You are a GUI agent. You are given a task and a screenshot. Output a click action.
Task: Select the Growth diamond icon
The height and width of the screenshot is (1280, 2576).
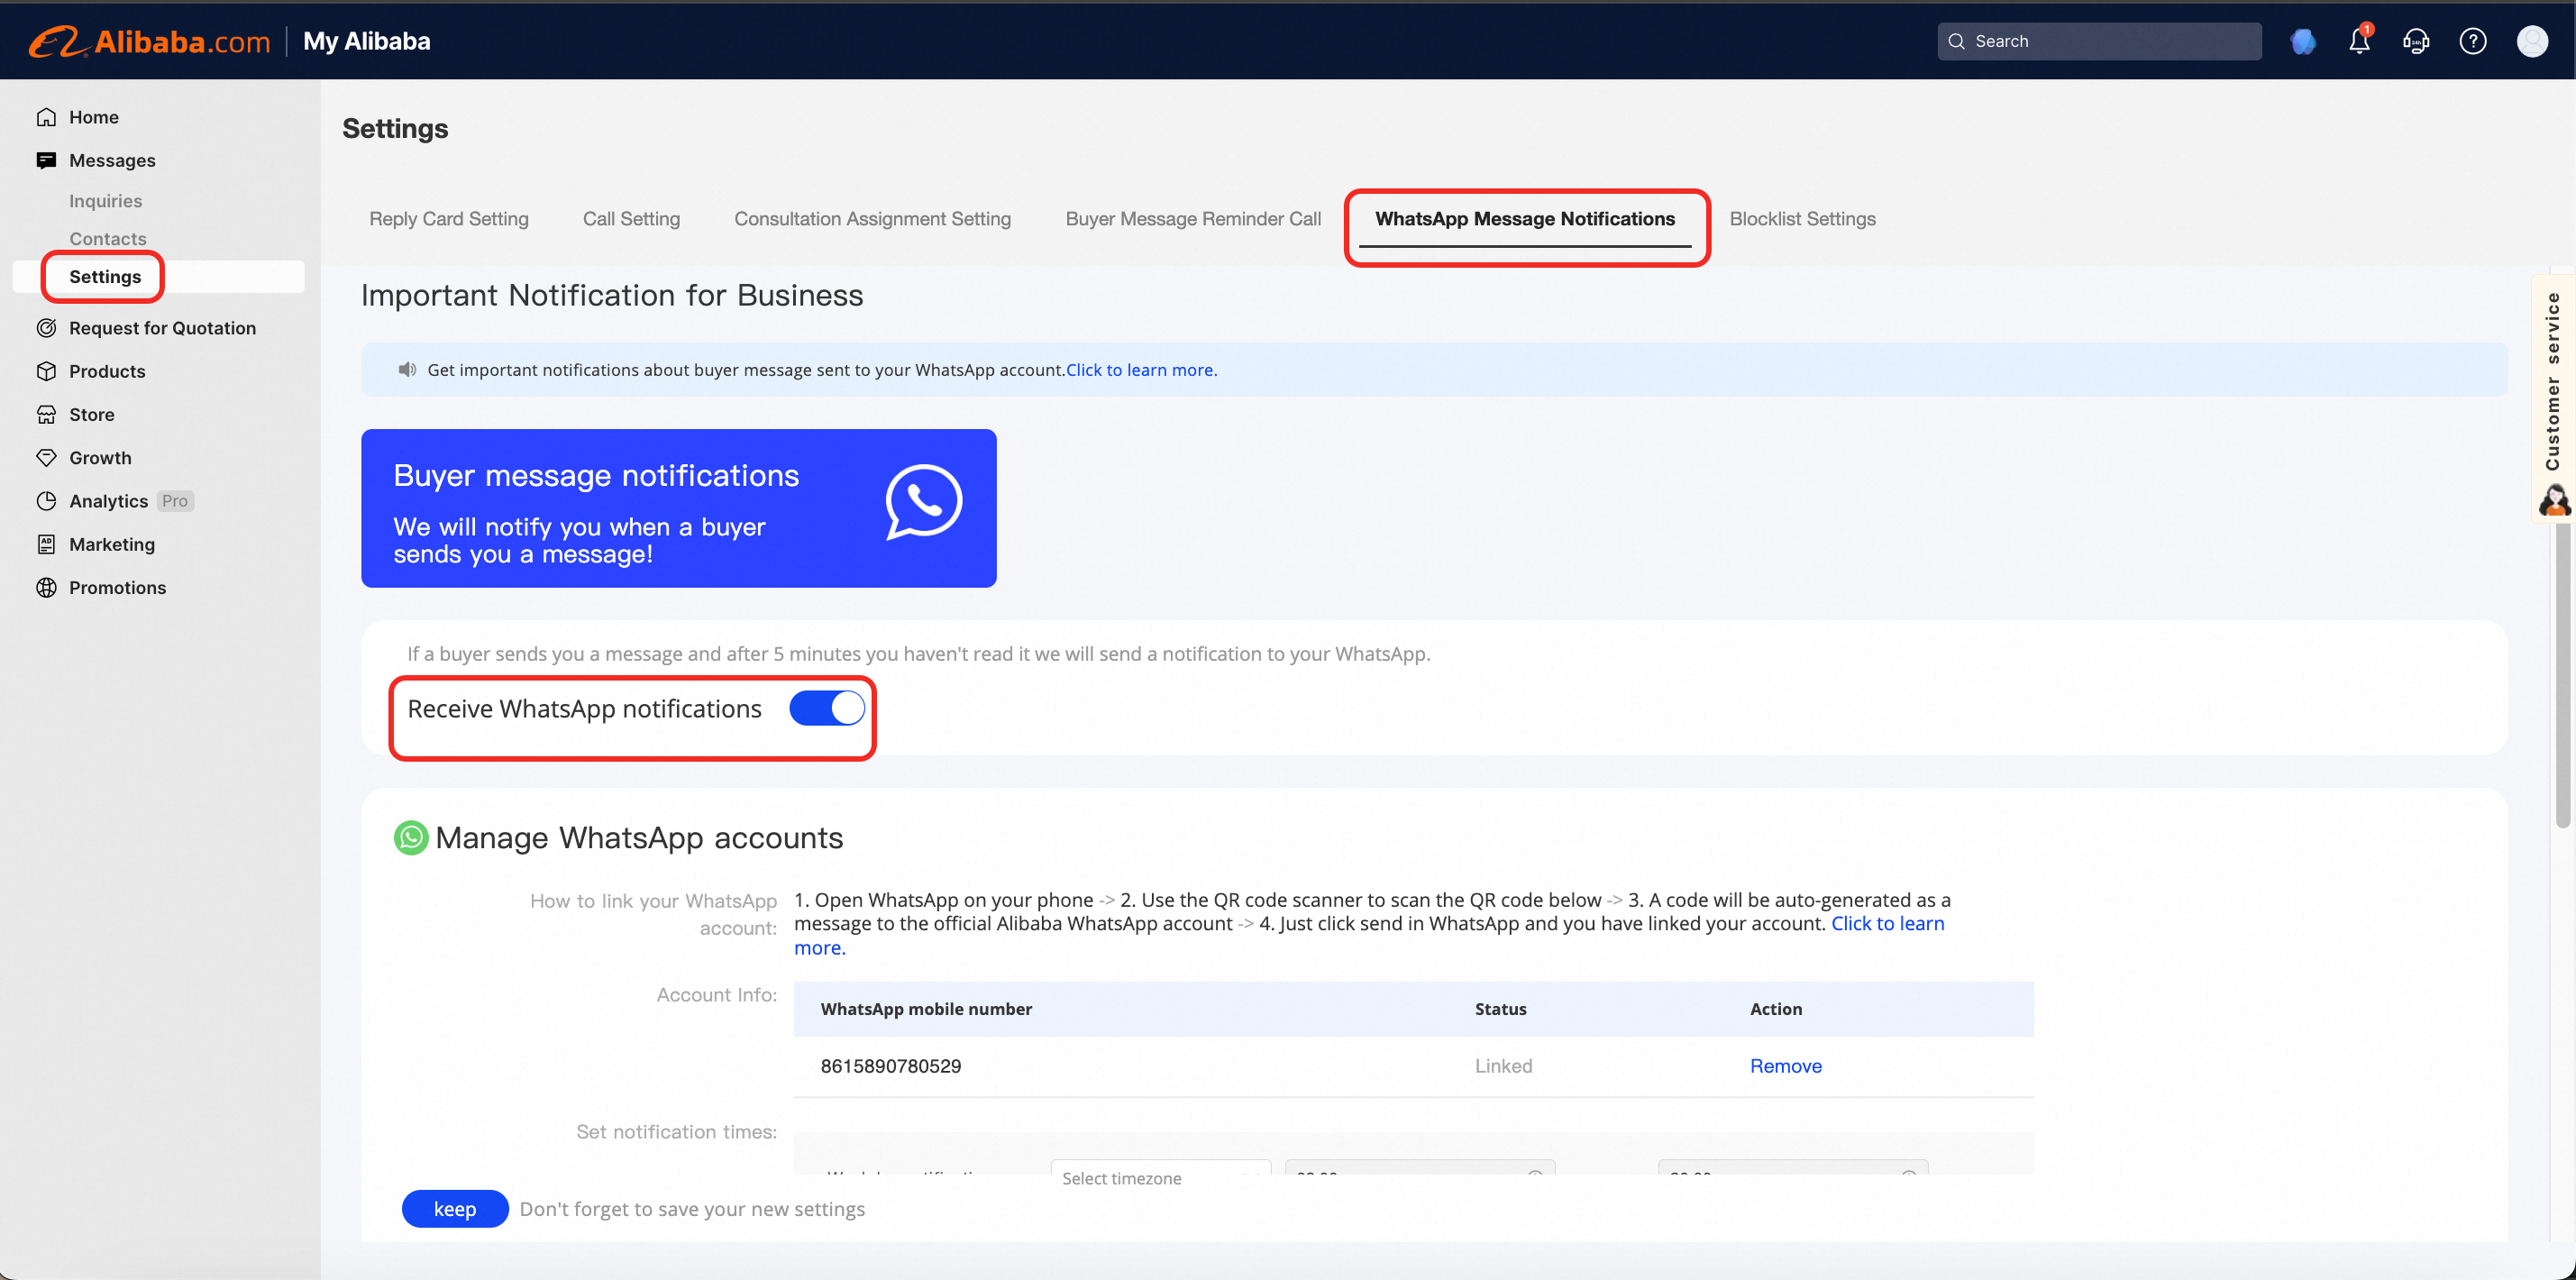[x=46, y=457]
